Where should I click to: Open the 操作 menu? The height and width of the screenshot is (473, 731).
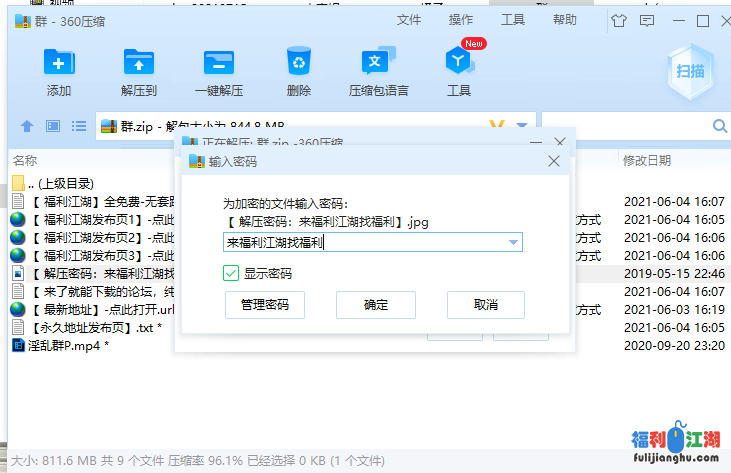(x=461, y=20)
